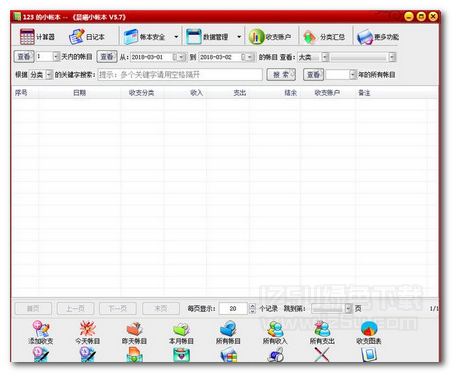
Task: Go to 下一页 next page
Action: click(118, 309)
